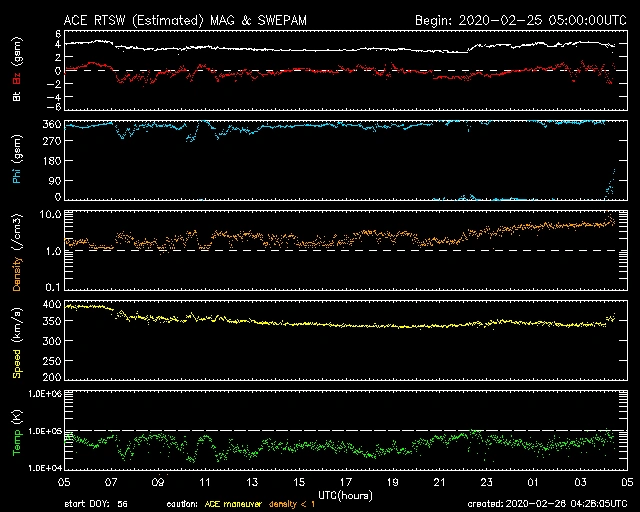Click the '1.0E+05' tick on Temp axis
This screenshot has width=640, height=512.
tap(45, 431)
